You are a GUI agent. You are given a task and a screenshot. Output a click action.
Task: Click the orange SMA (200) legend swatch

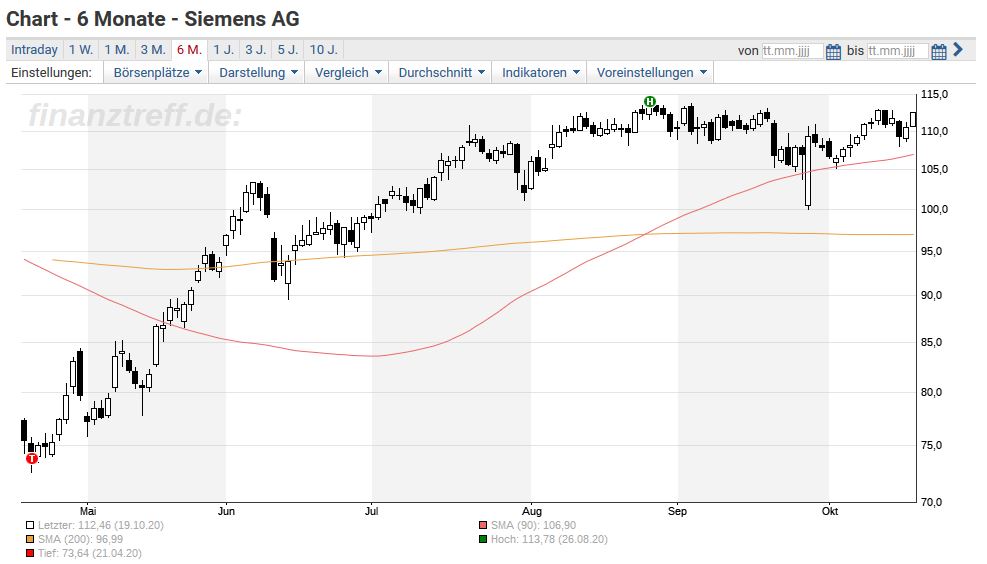click(x=30, y=539)
